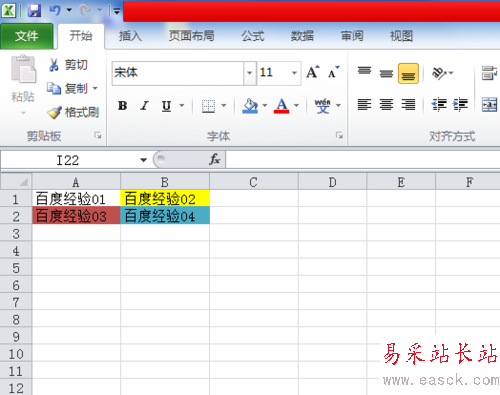
Task: Click the cell borders icon
Action: pos(208,106)
